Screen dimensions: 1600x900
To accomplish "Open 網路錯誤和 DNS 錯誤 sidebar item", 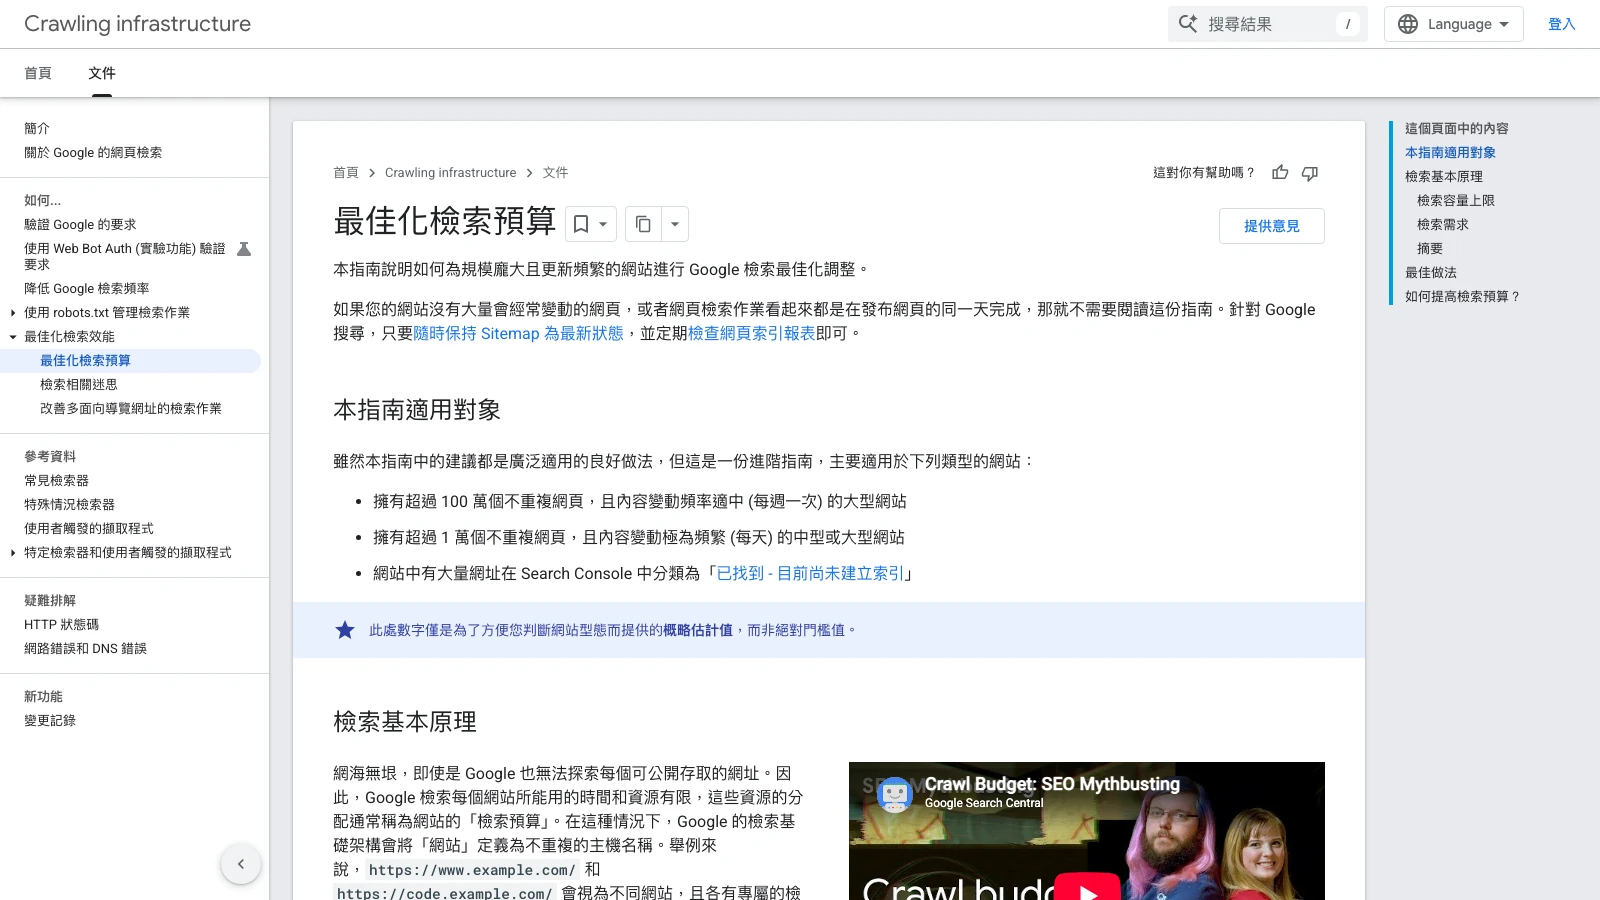I will click(85, 649).
